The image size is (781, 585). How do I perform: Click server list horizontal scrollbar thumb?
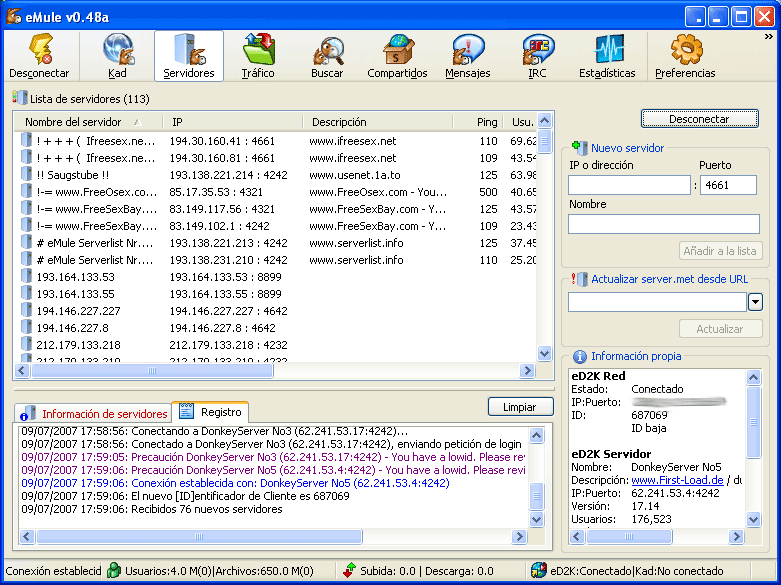coord(152,370)
